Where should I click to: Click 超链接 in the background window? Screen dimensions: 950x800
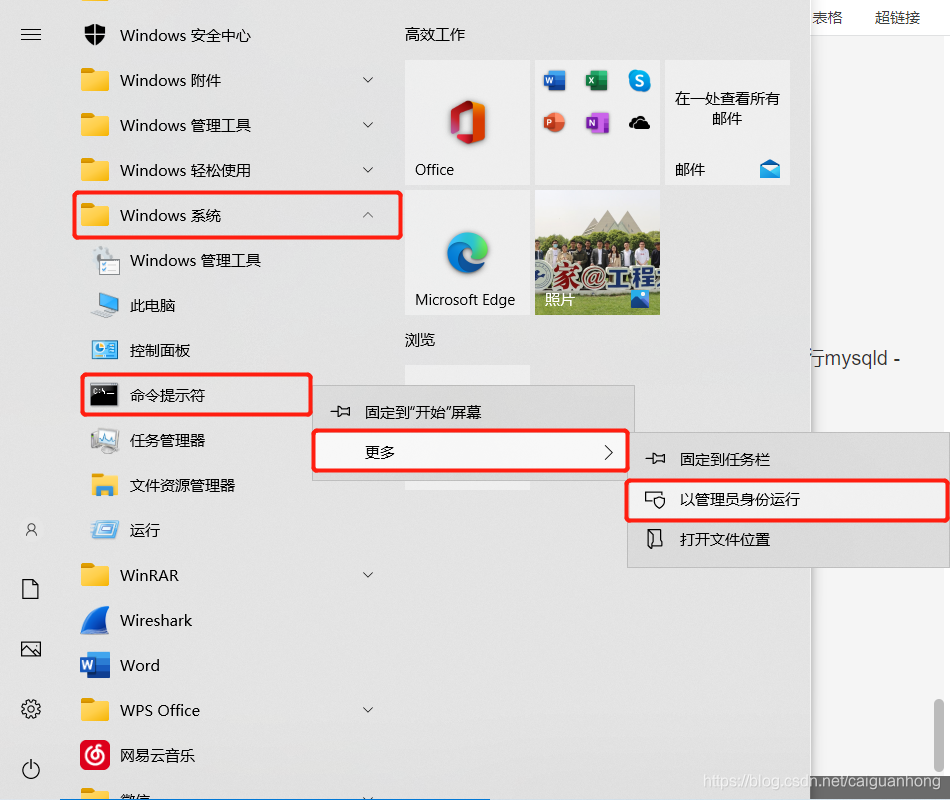pos(897,18)
